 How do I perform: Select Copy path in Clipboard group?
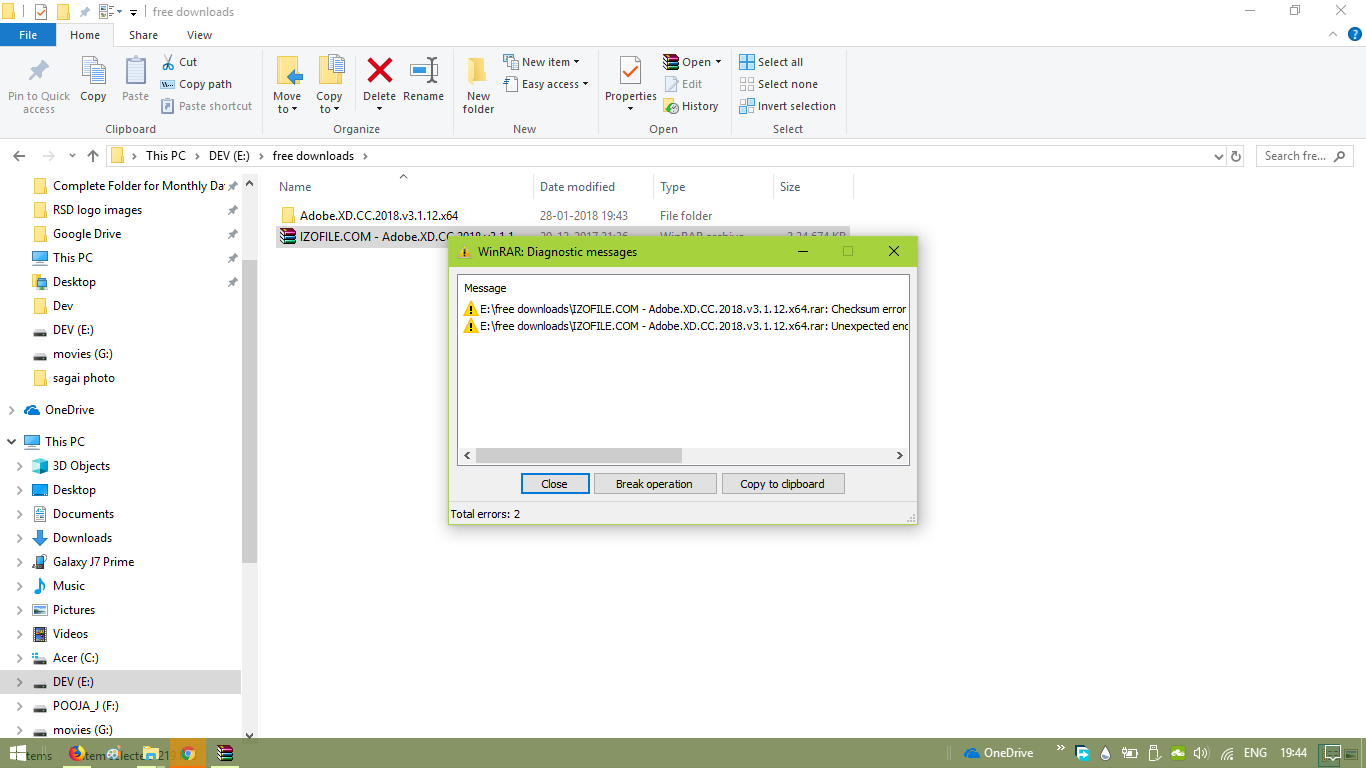pos(197,84)
